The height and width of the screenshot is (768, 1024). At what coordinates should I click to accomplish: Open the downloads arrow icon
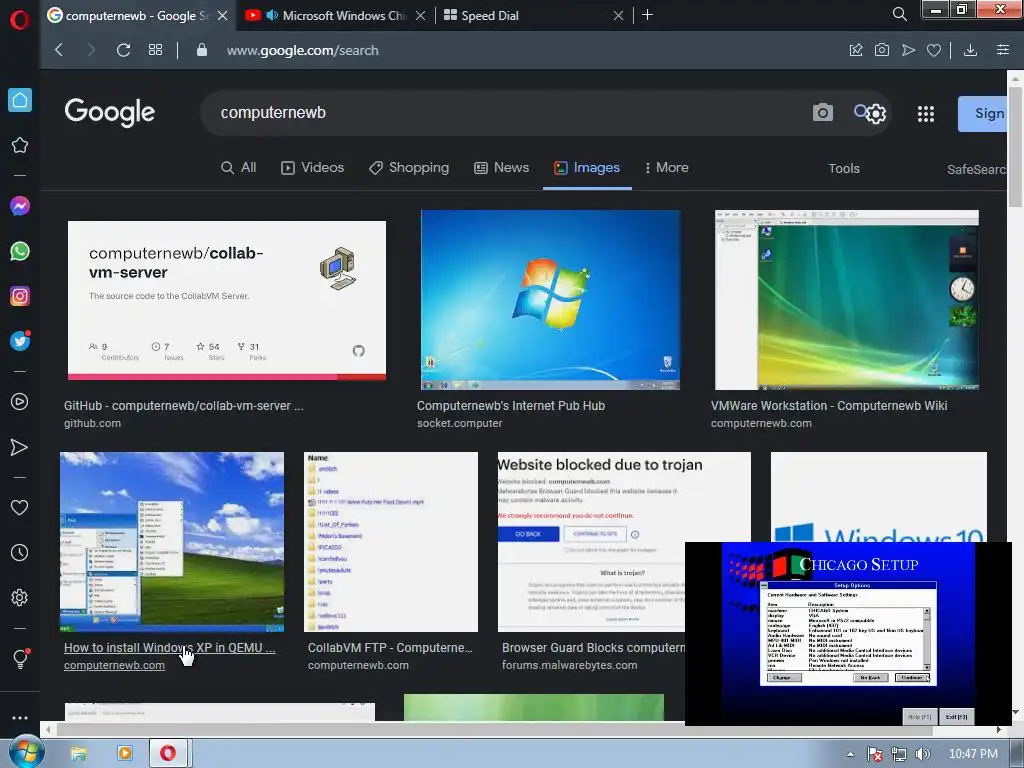[970, 50]
